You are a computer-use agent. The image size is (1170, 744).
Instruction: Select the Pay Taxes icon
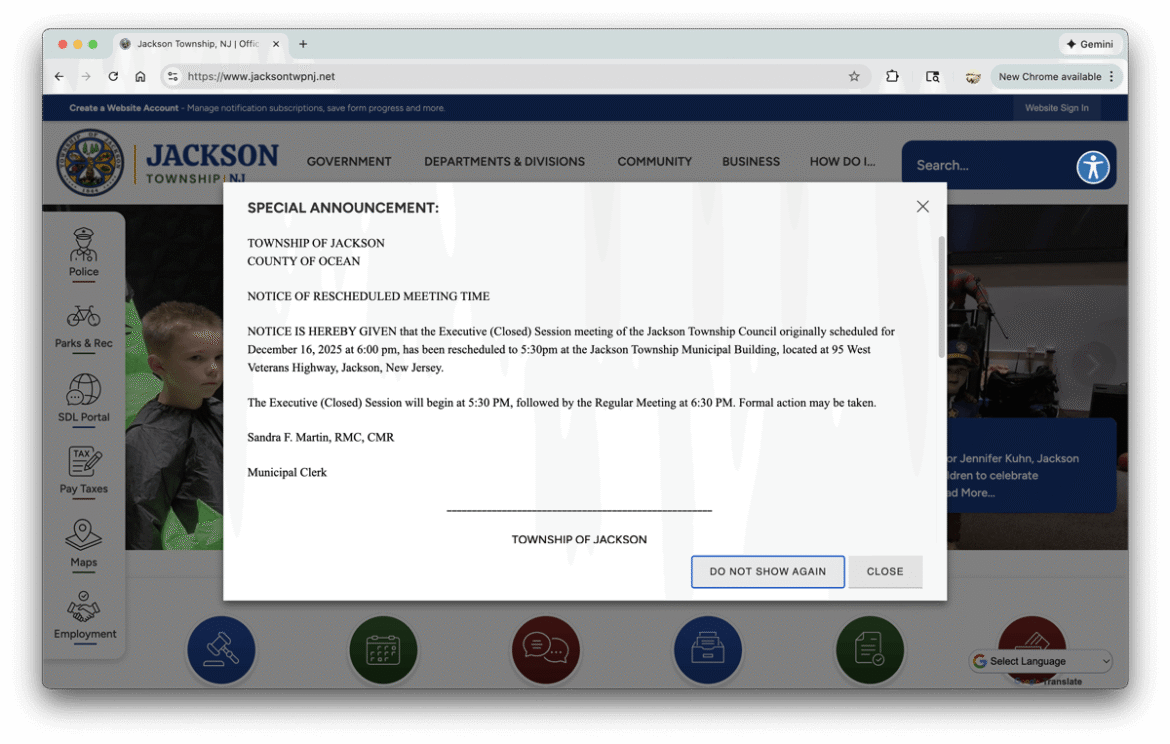pos(84,462)
